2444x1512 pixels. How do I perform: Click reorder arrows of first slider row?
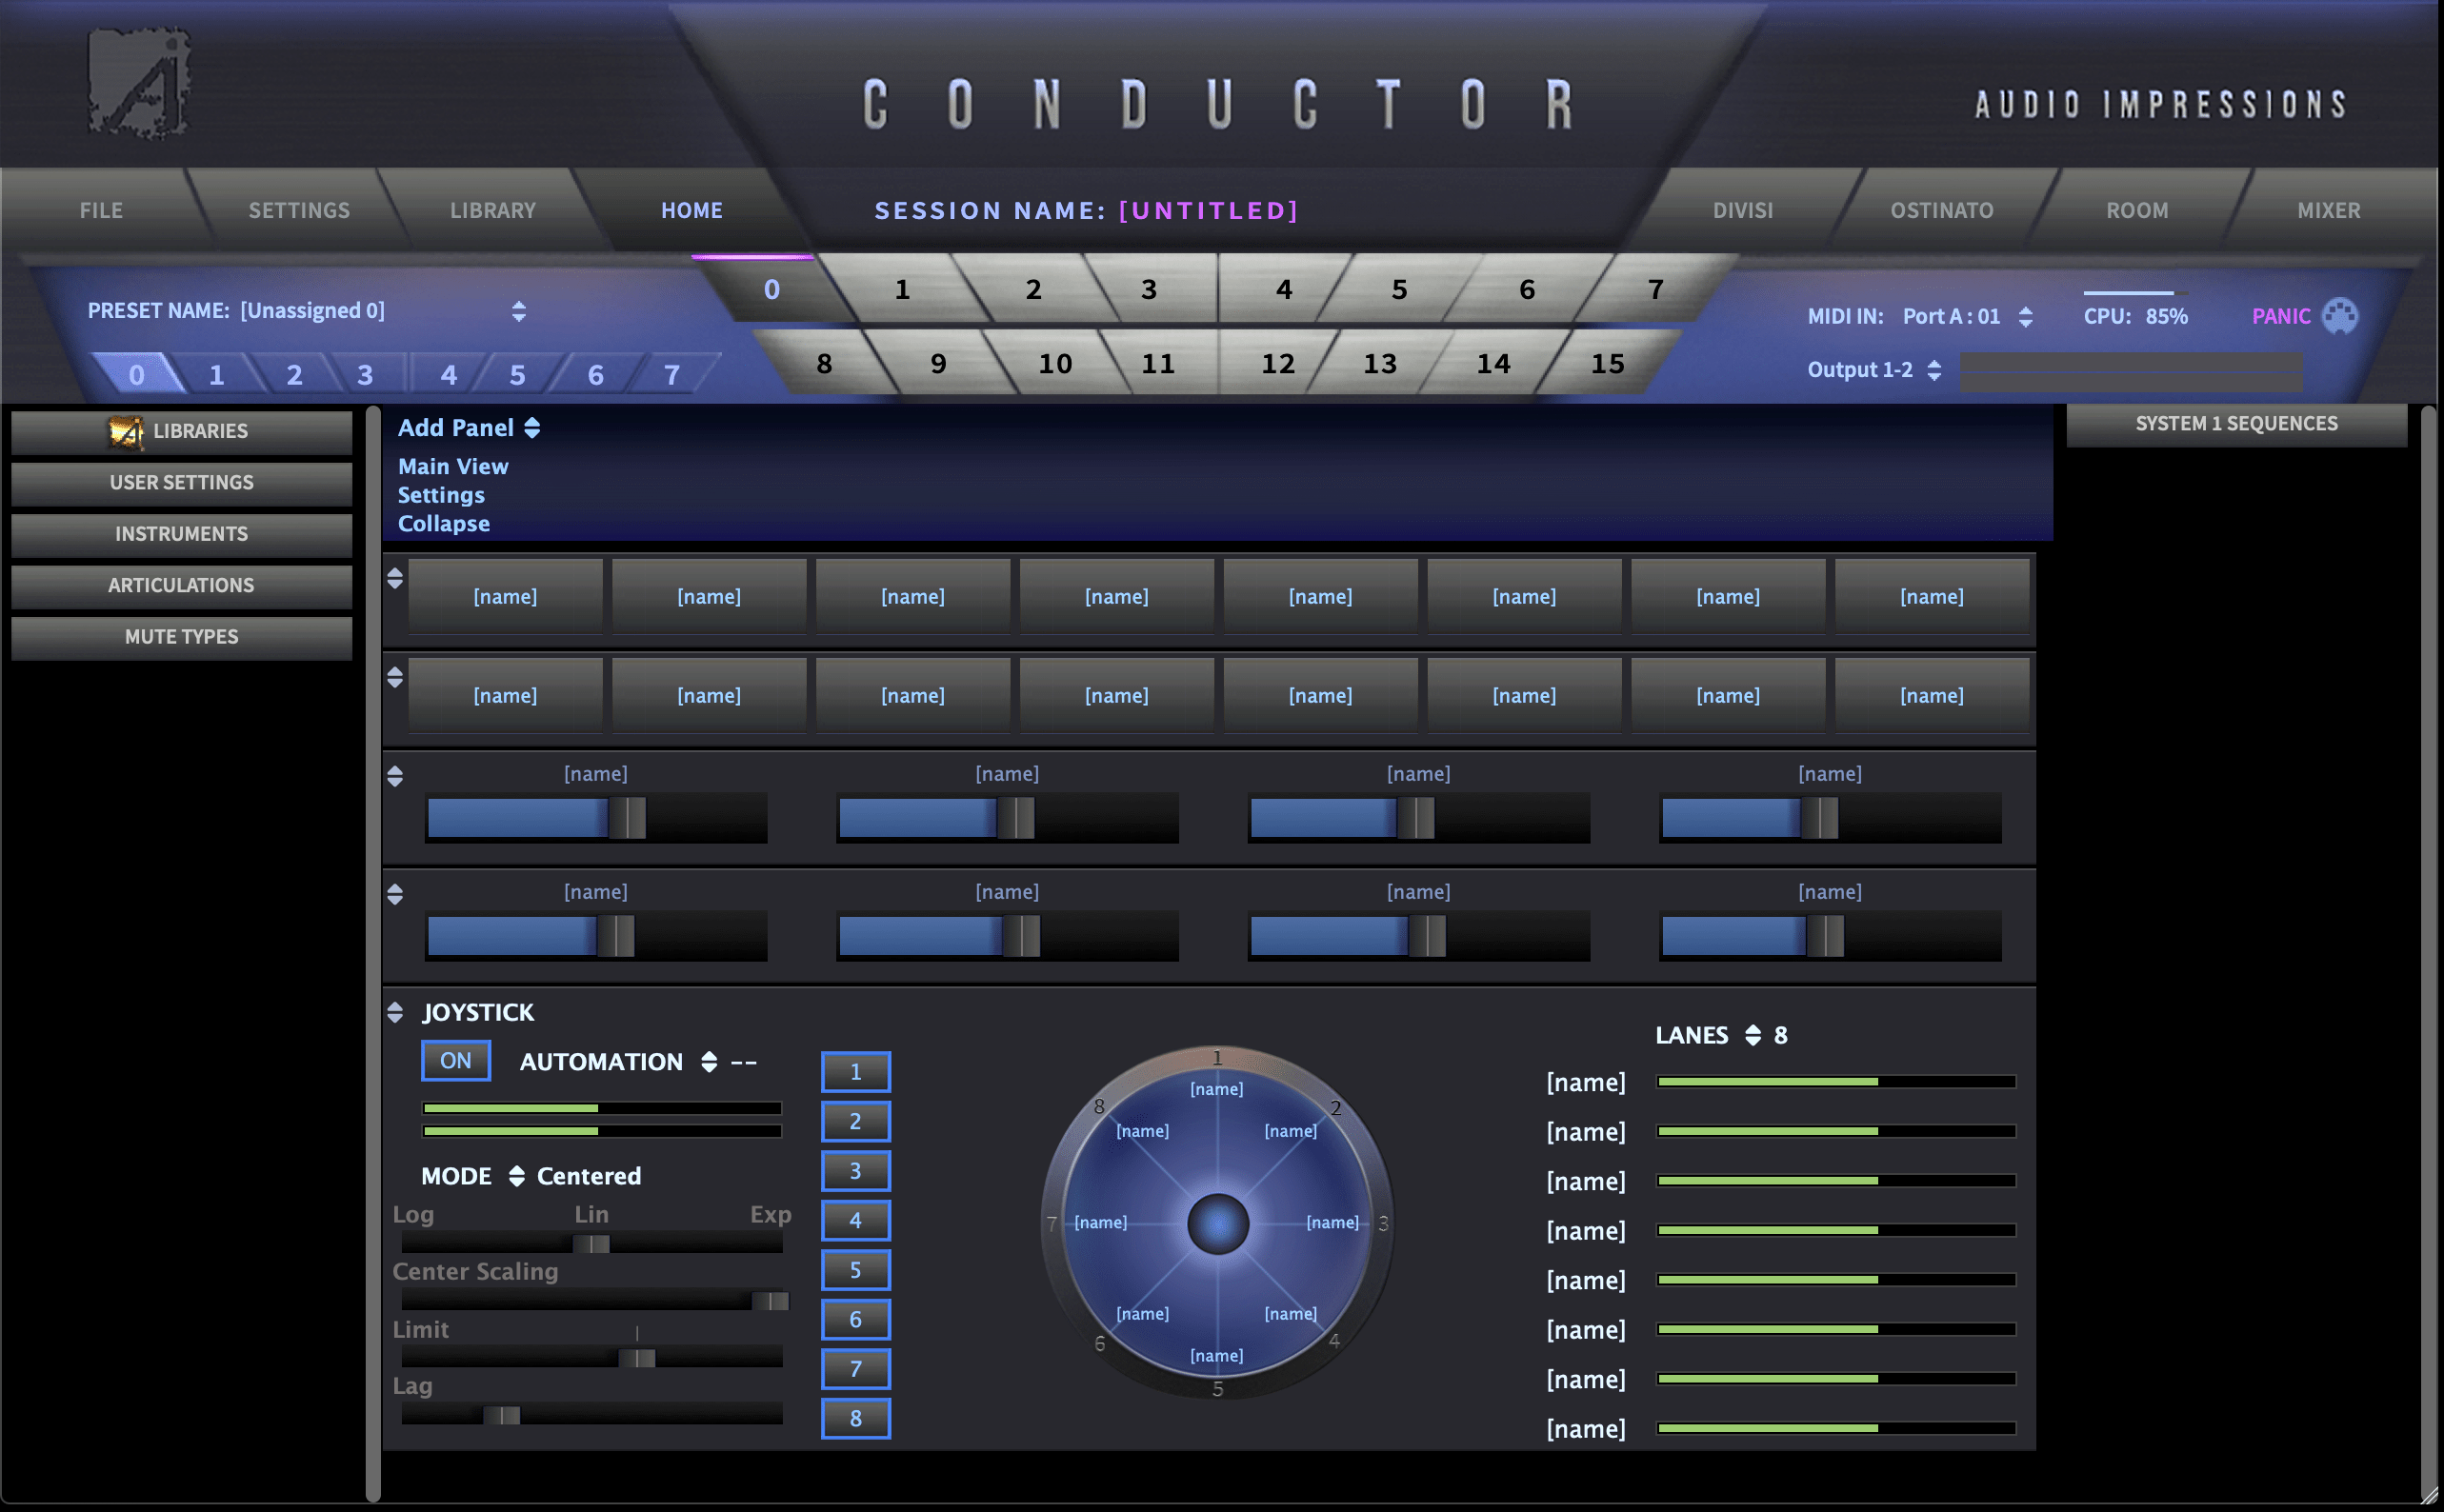coord(395,777)
